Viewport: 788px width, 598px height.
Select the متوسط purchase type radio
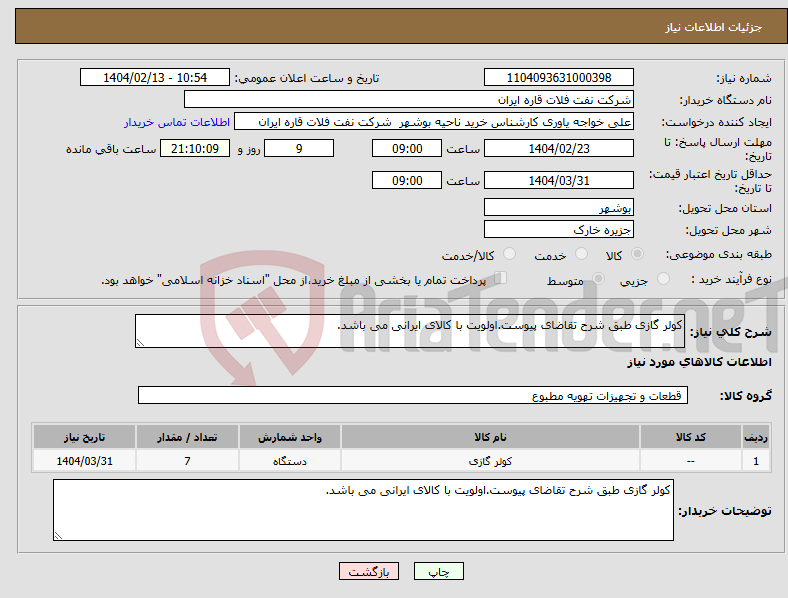tap(599, 279)
